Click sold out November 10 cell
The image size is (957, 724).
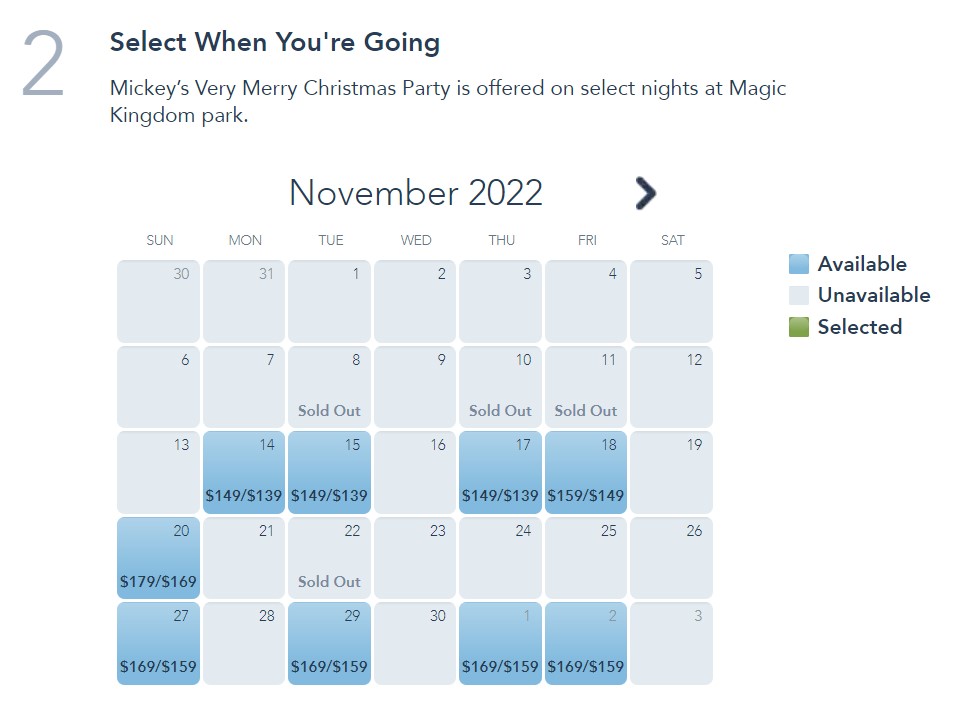[500, 387]
